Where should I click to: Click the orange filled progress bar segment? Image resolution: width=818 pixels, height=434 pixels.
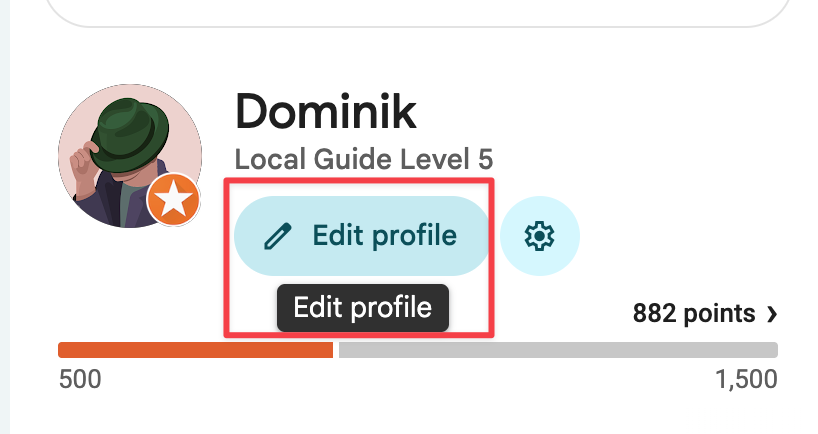tap(195, 350)
